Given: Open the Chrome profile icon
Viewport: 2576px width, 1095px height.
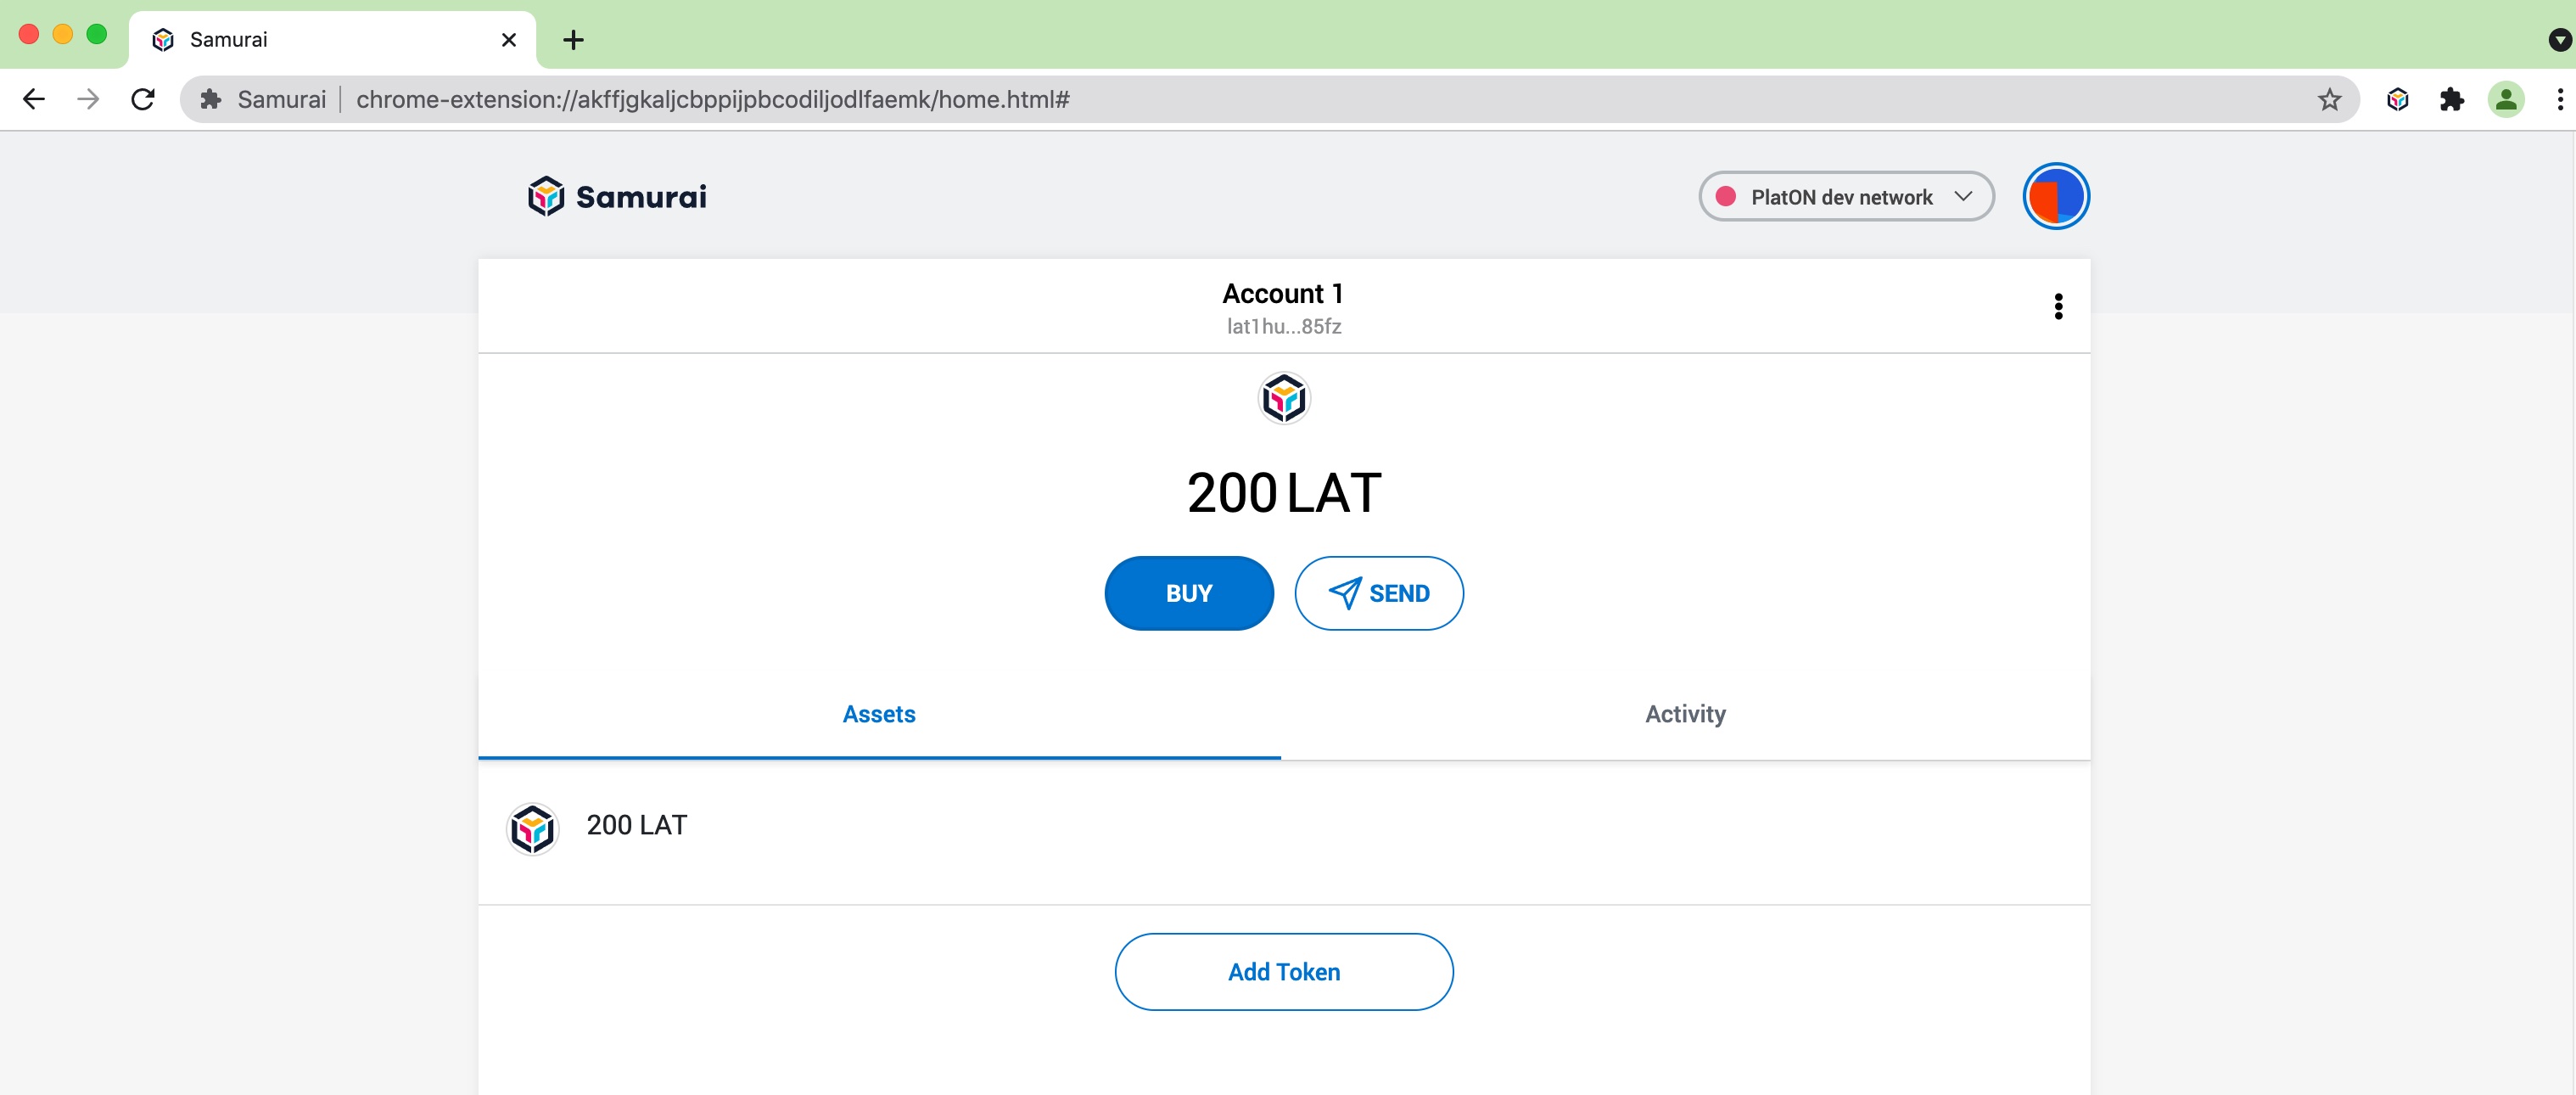Looking at the screenshot, I should coord(2505,99).
